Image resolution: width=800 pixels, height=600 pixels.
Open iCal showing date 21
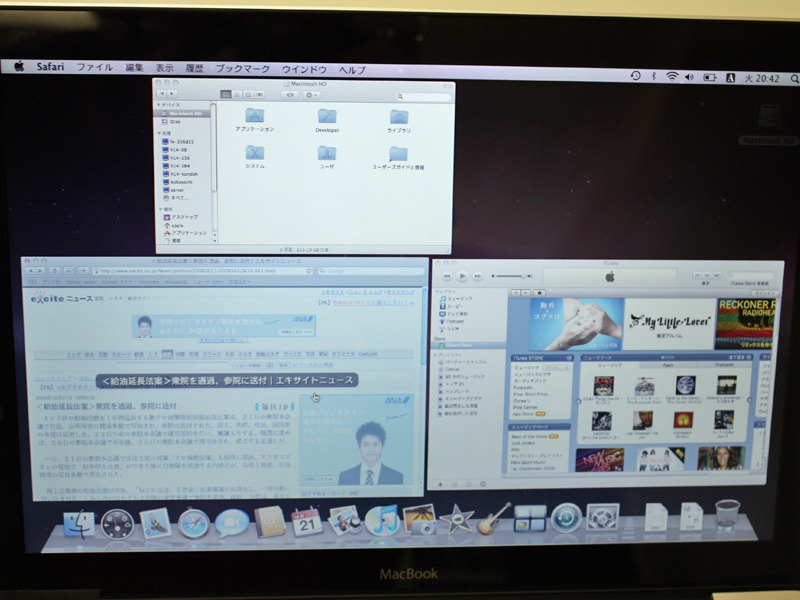point(307,521)
